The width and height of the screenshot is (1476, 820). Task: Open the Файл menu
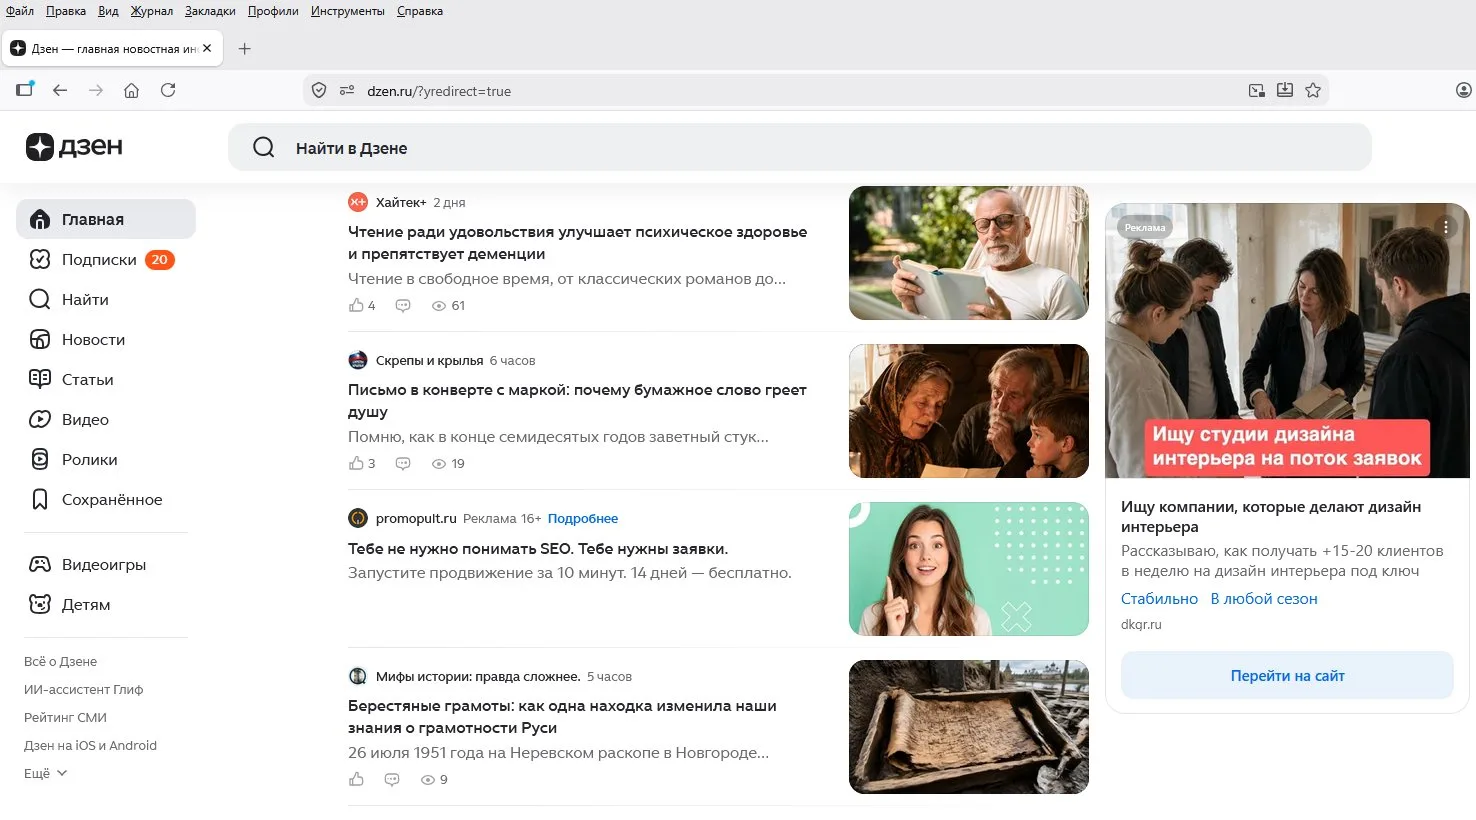20,11
